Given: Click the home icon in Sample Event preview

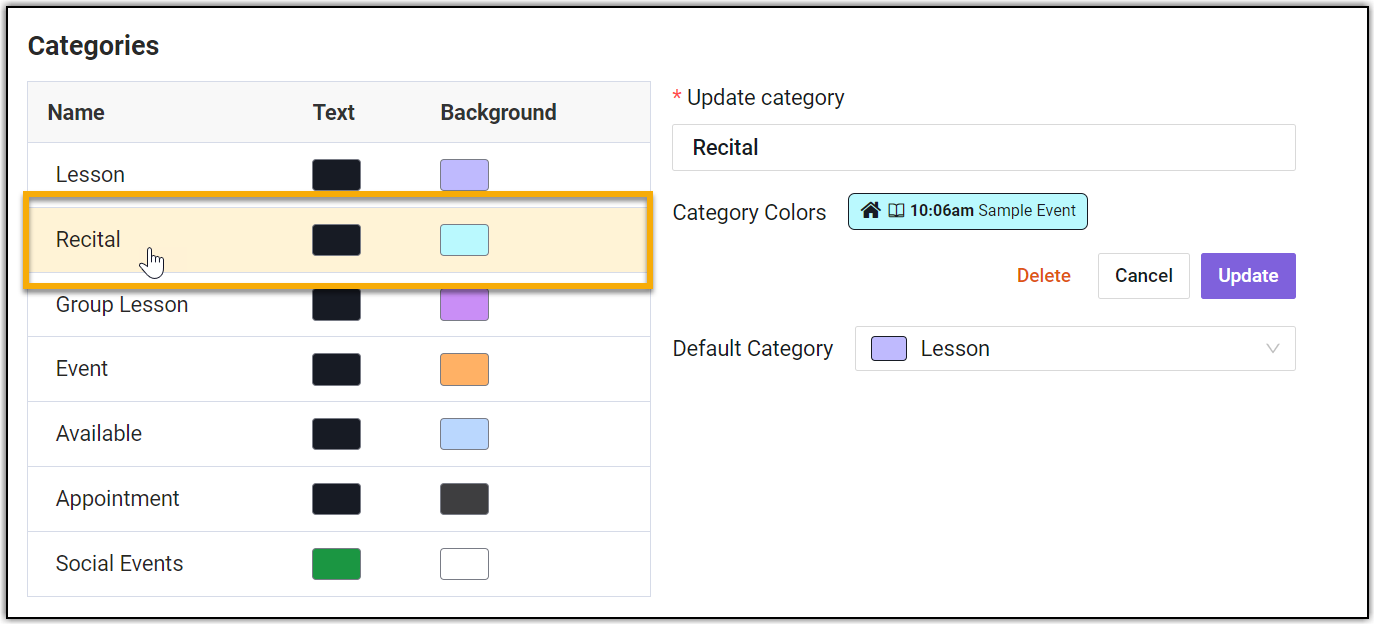Looking at the screenshot, I should click(871, 211).
